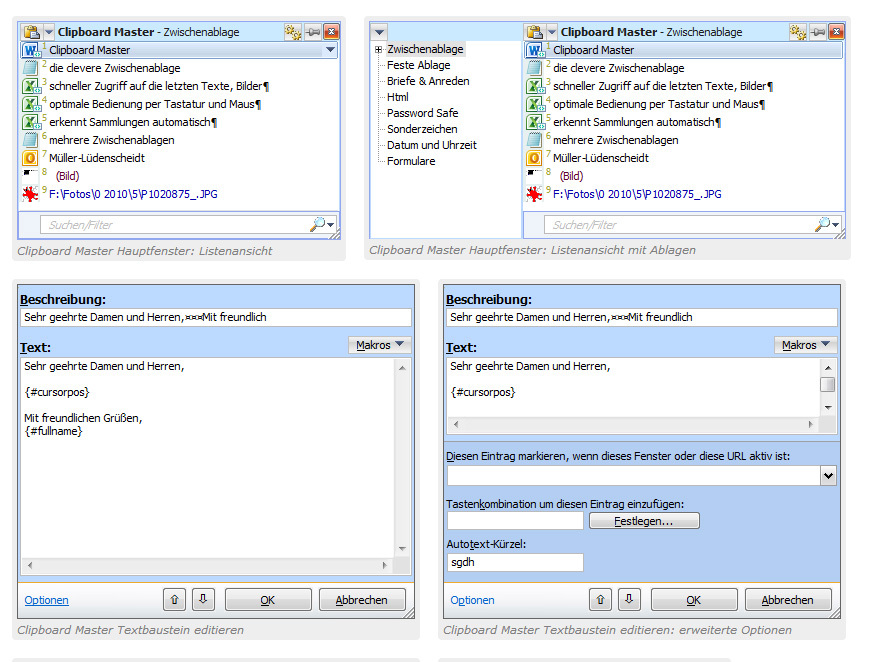Image resolution: width=885 pixels, height=662 pixels.
Task: Open title dropdown arrow in left Clipboard Master window
Action: [x=49, y=32]
